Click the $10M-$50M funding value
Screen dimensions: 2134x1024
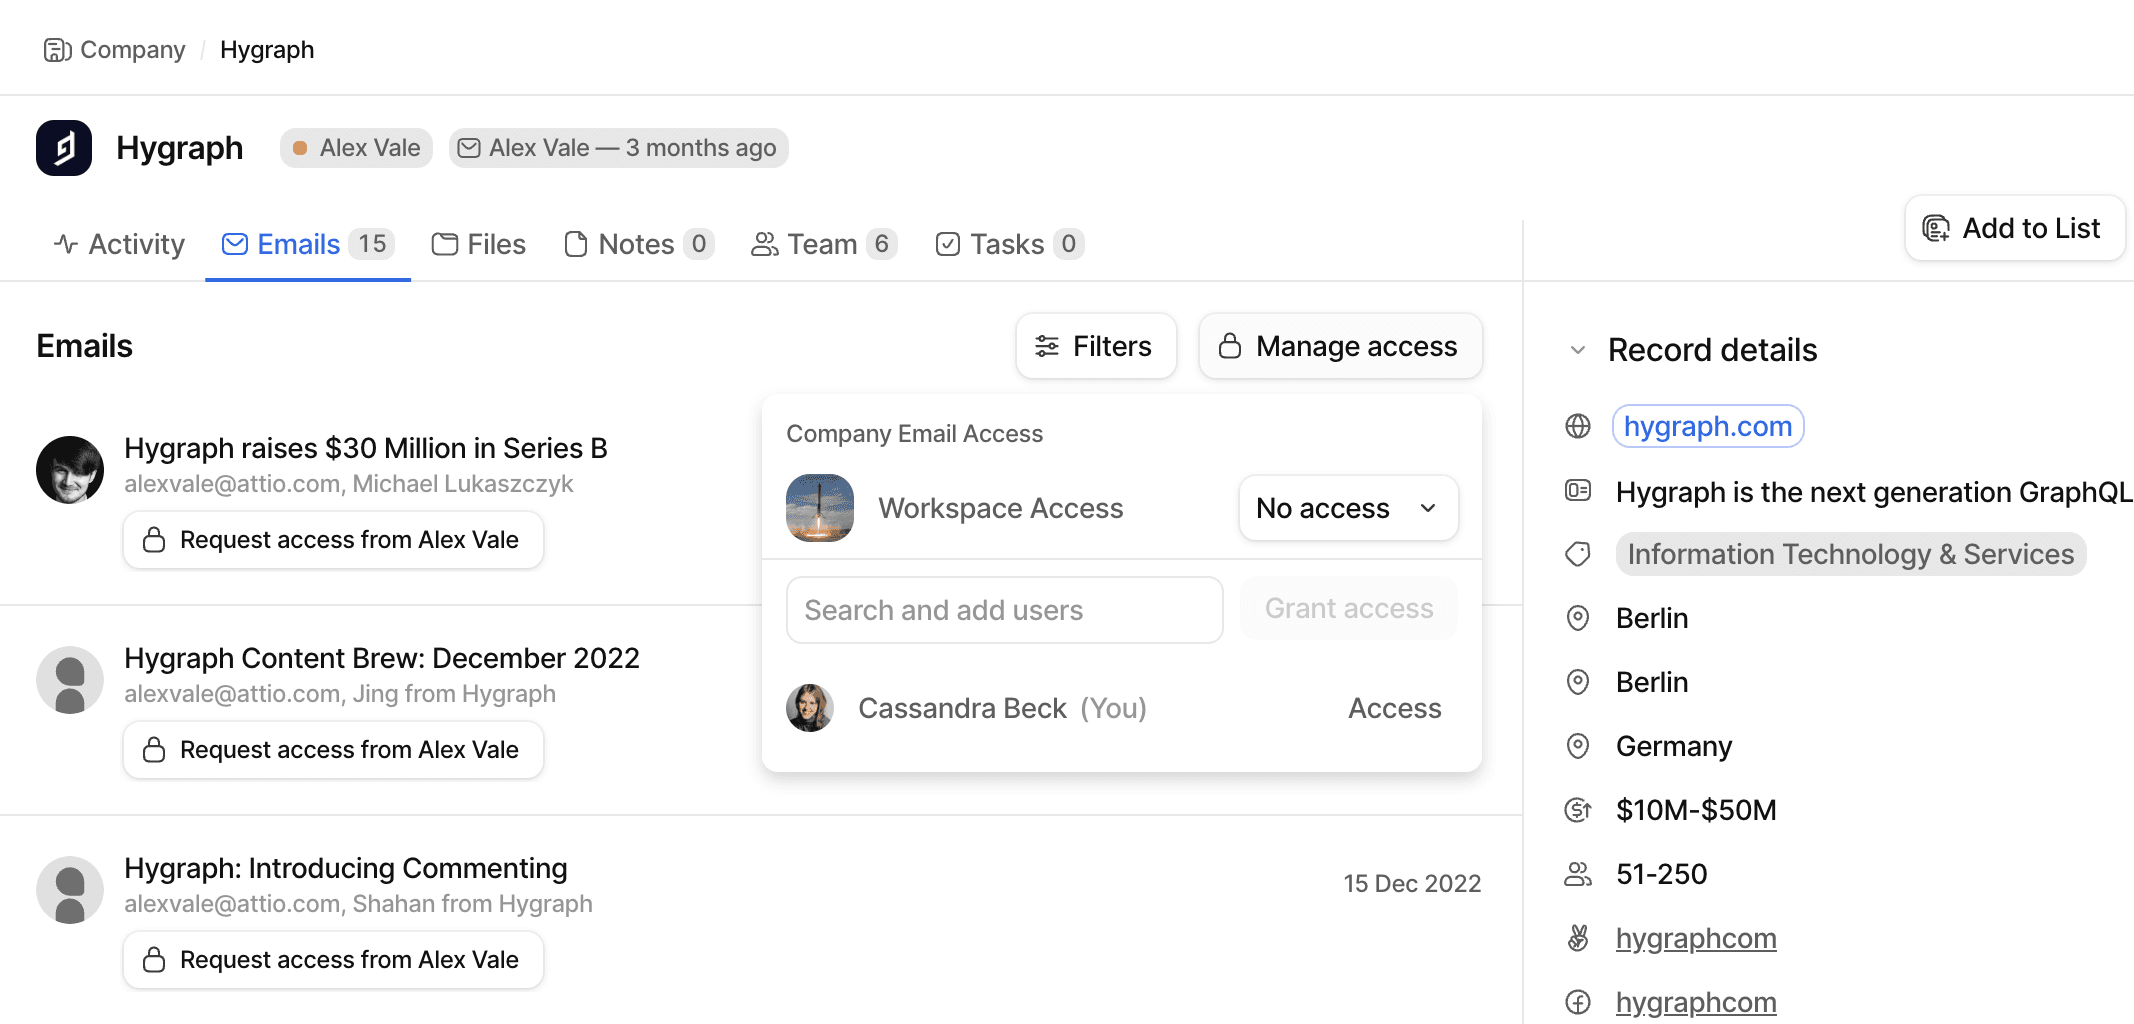pos(1696,810)
